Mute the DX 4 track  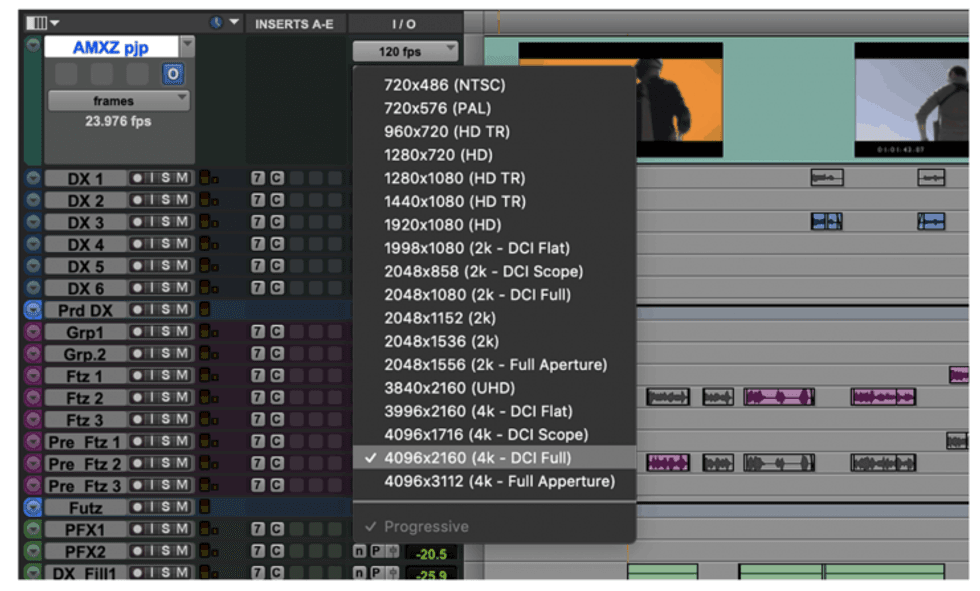click(182, 244)
